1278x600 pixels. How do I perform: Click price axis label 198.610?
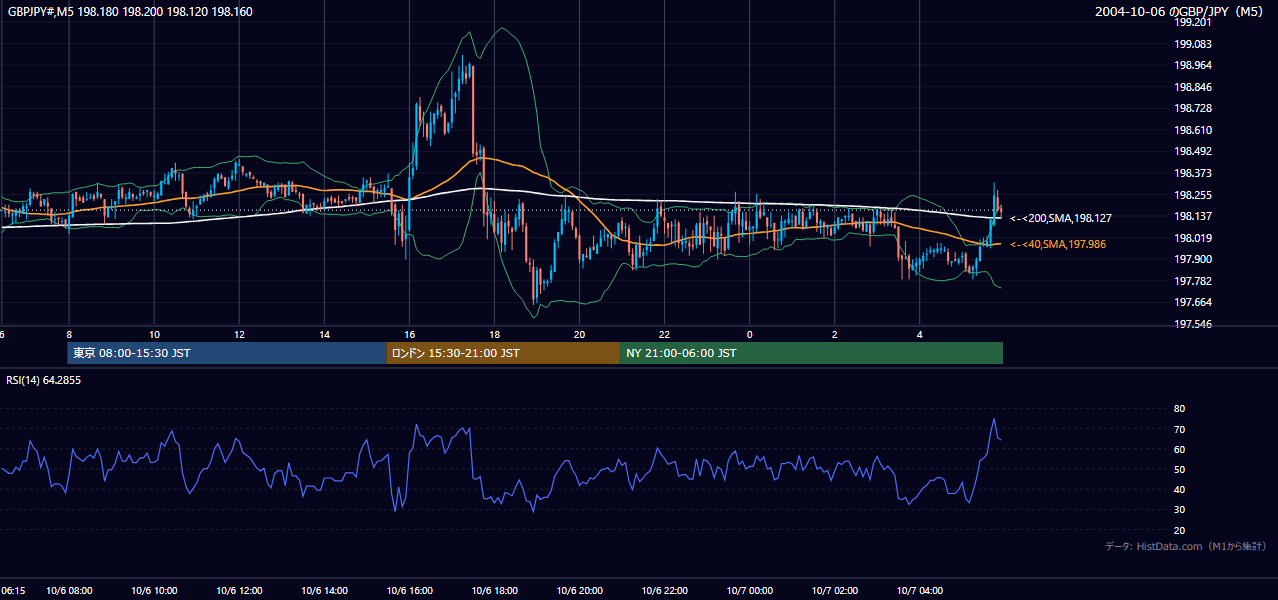point(1192,130)
